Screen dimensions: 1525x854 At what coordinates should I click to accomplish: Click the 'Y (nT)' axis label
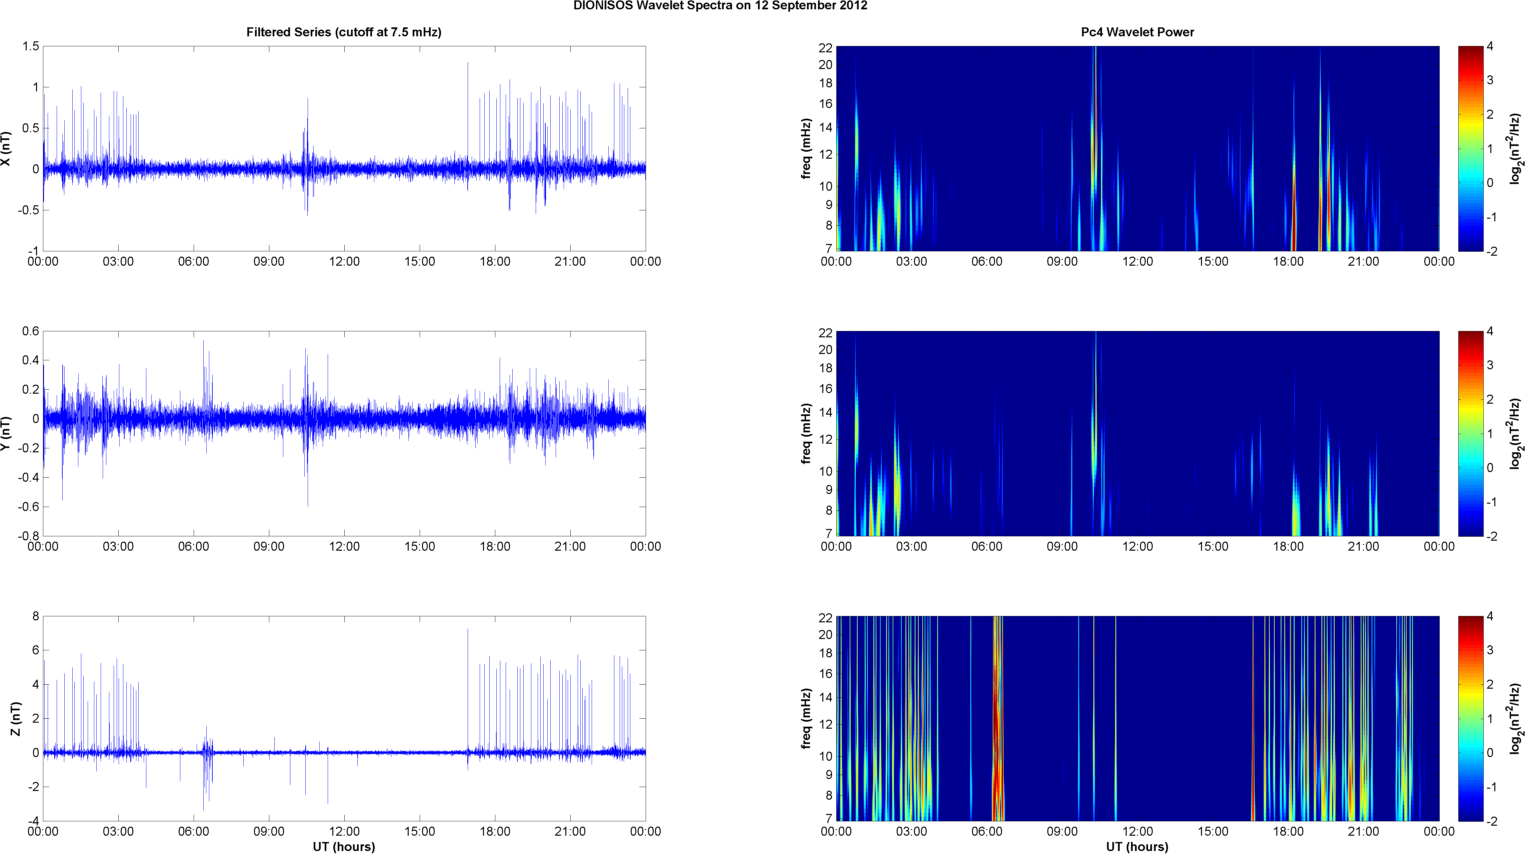pos(6,433)
